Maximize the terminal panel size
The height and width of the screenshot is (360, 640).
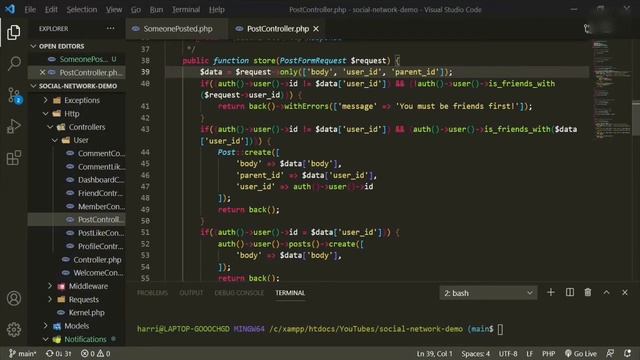pos(607,292)
